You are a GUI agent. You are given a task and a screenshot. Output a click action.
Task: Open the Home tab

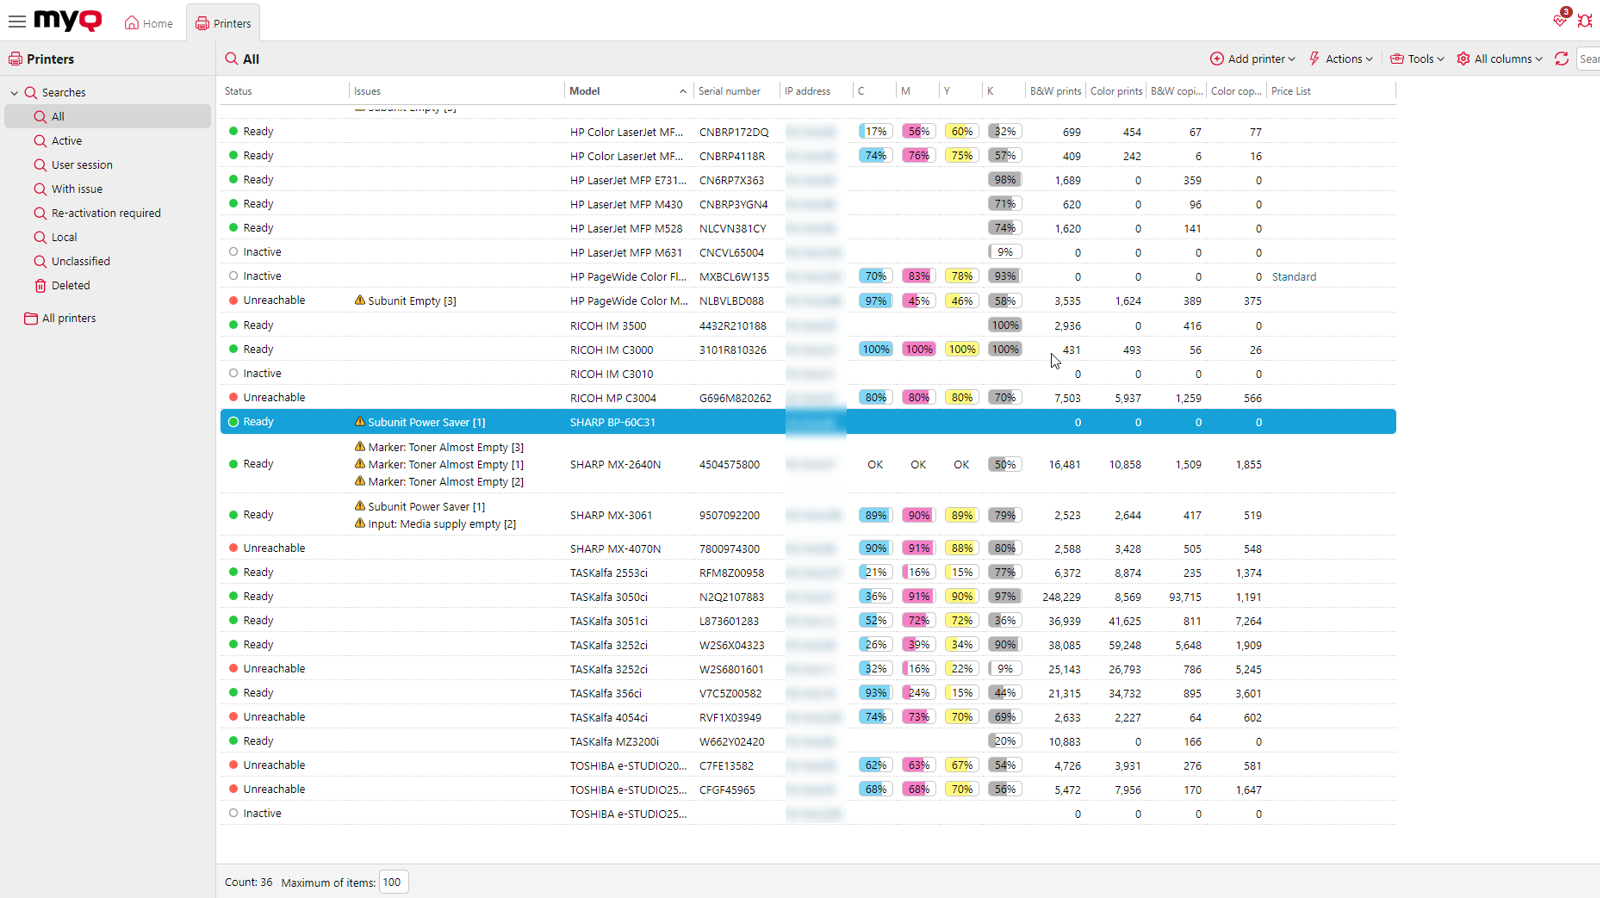pos(148,23)
